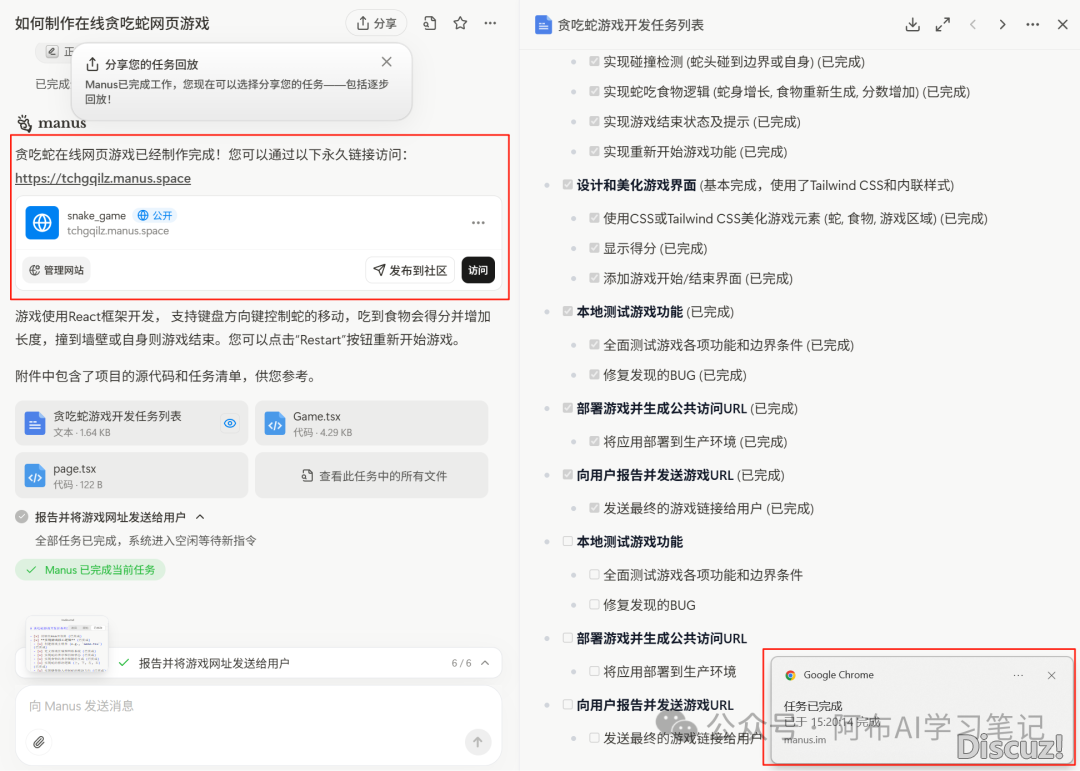Open the three-dot menu in document panel header

[1032, 25]
